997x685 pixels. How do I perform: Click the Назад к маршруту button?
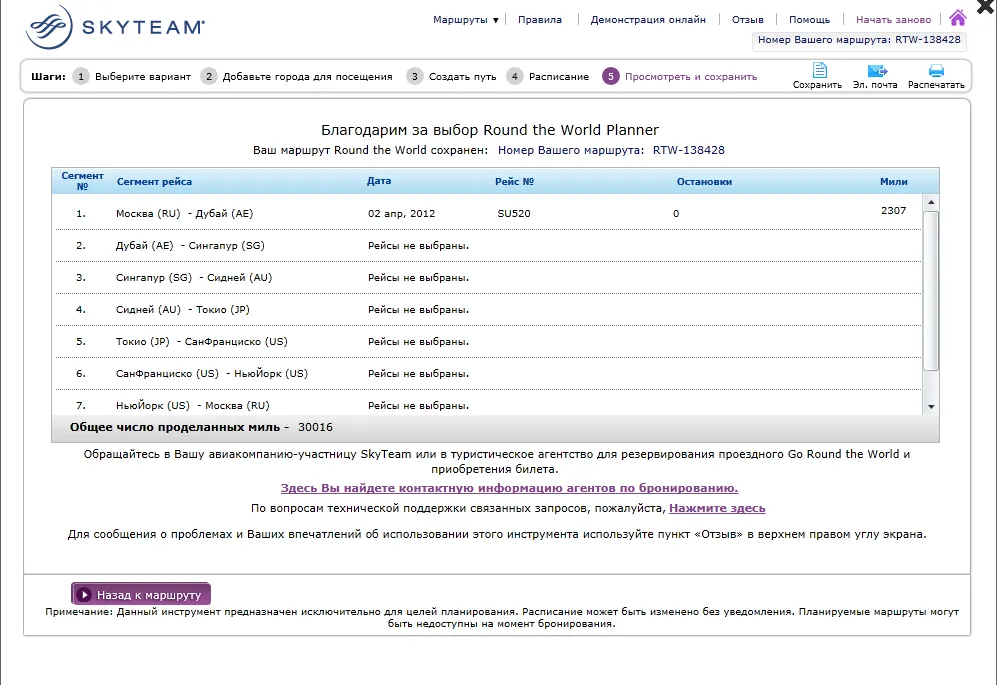(x=141, y=595)
